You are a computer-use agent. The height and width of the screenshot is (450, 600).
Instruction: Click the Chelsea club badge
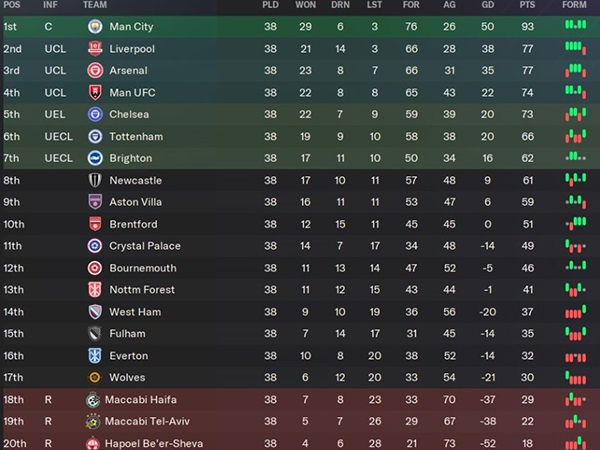coord(95,114)
